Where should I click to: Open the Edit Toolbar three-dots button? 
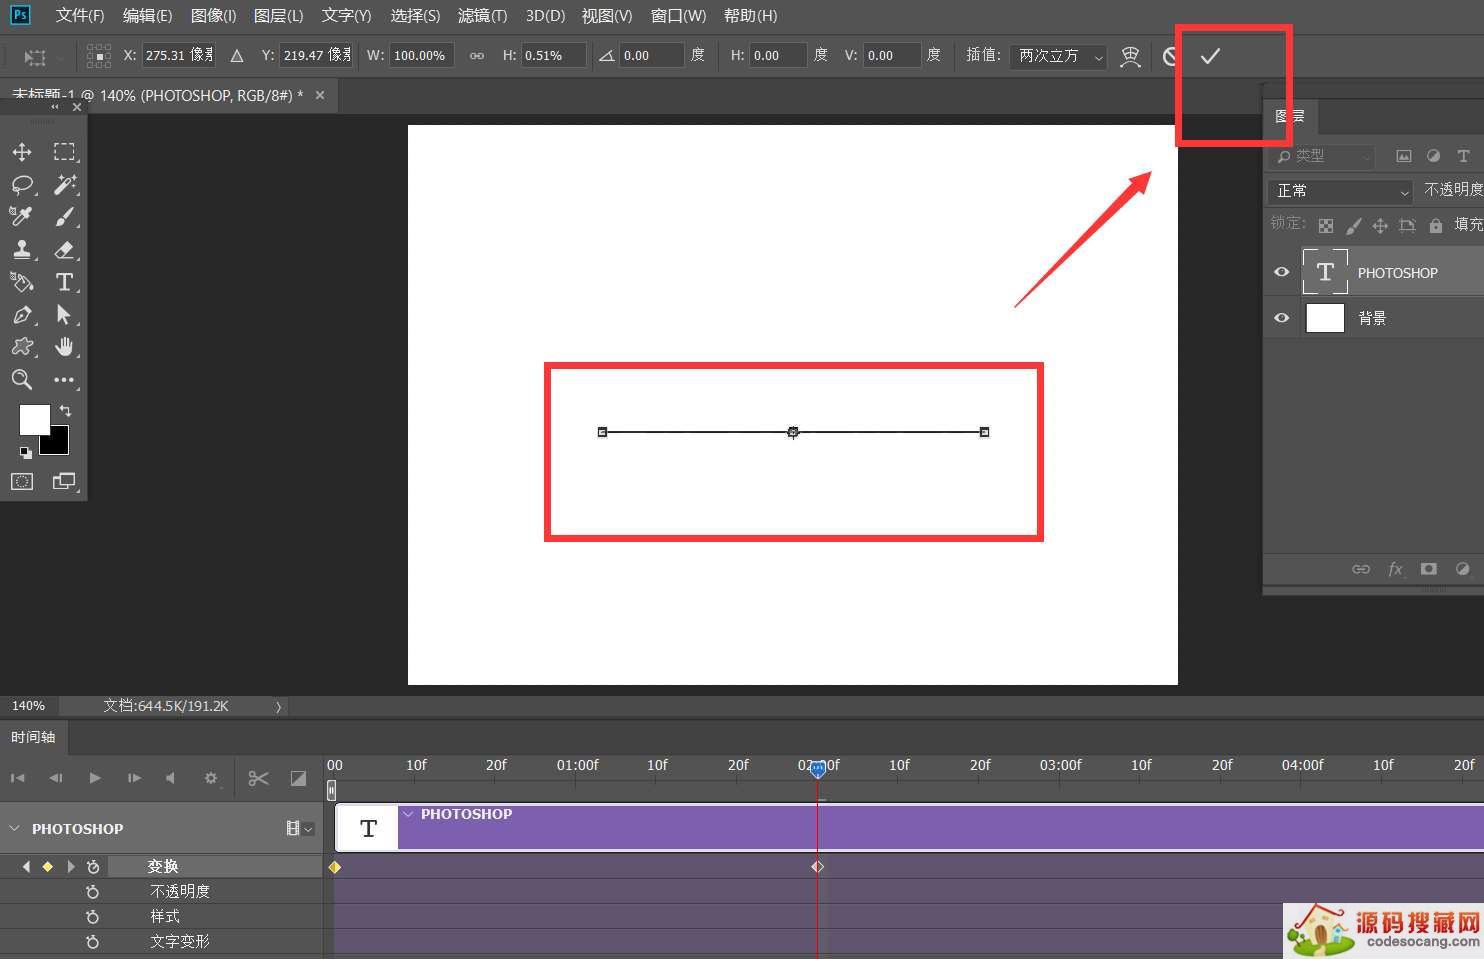65,380
